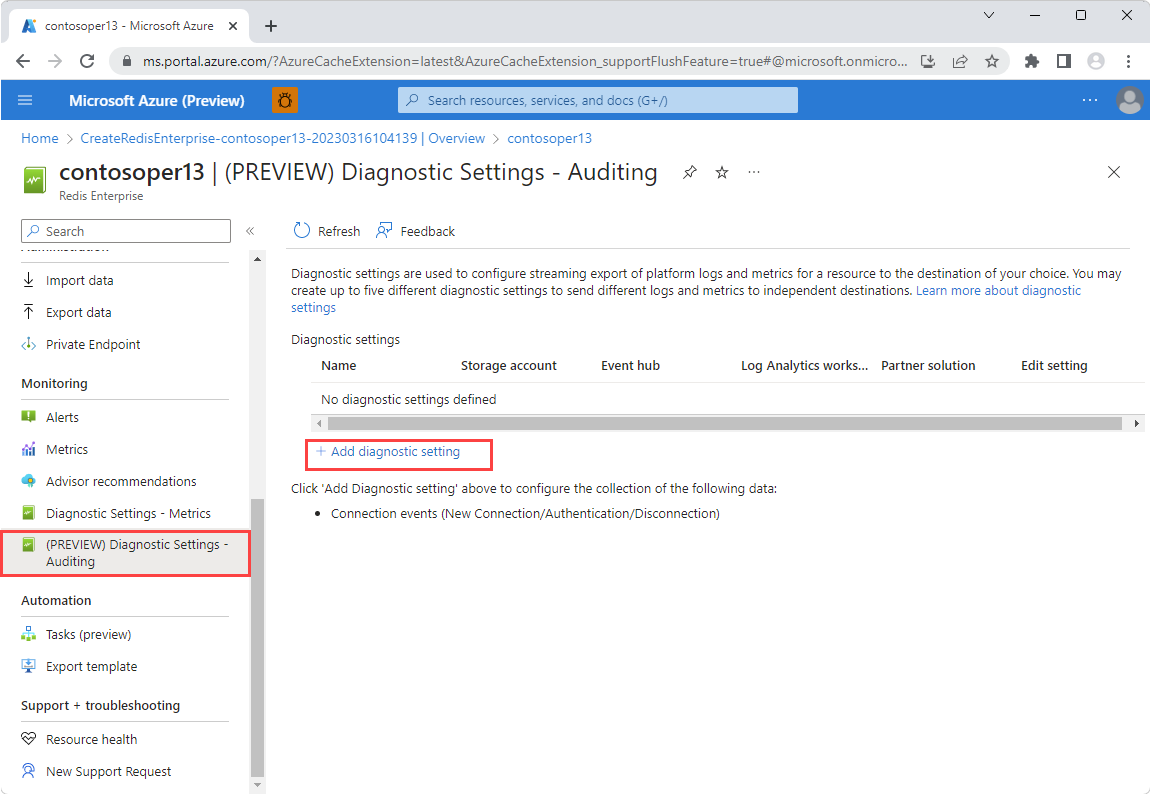1150x794 pixels.
Task: Select the Metrics chart icon
Action: [27, 449]
